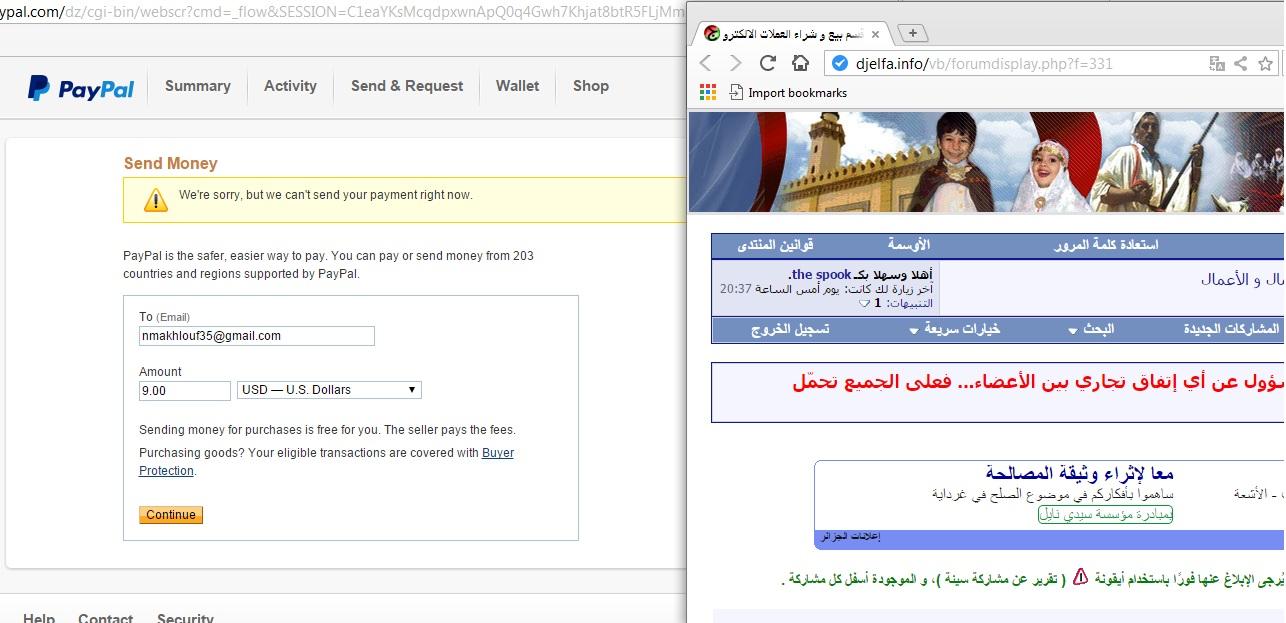Click the browser back arrow

[705, 63]
